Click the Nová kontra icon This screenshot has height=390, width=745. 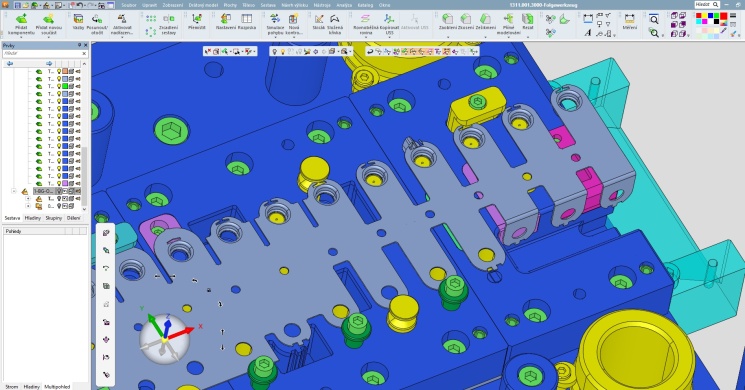coord(294,19)
